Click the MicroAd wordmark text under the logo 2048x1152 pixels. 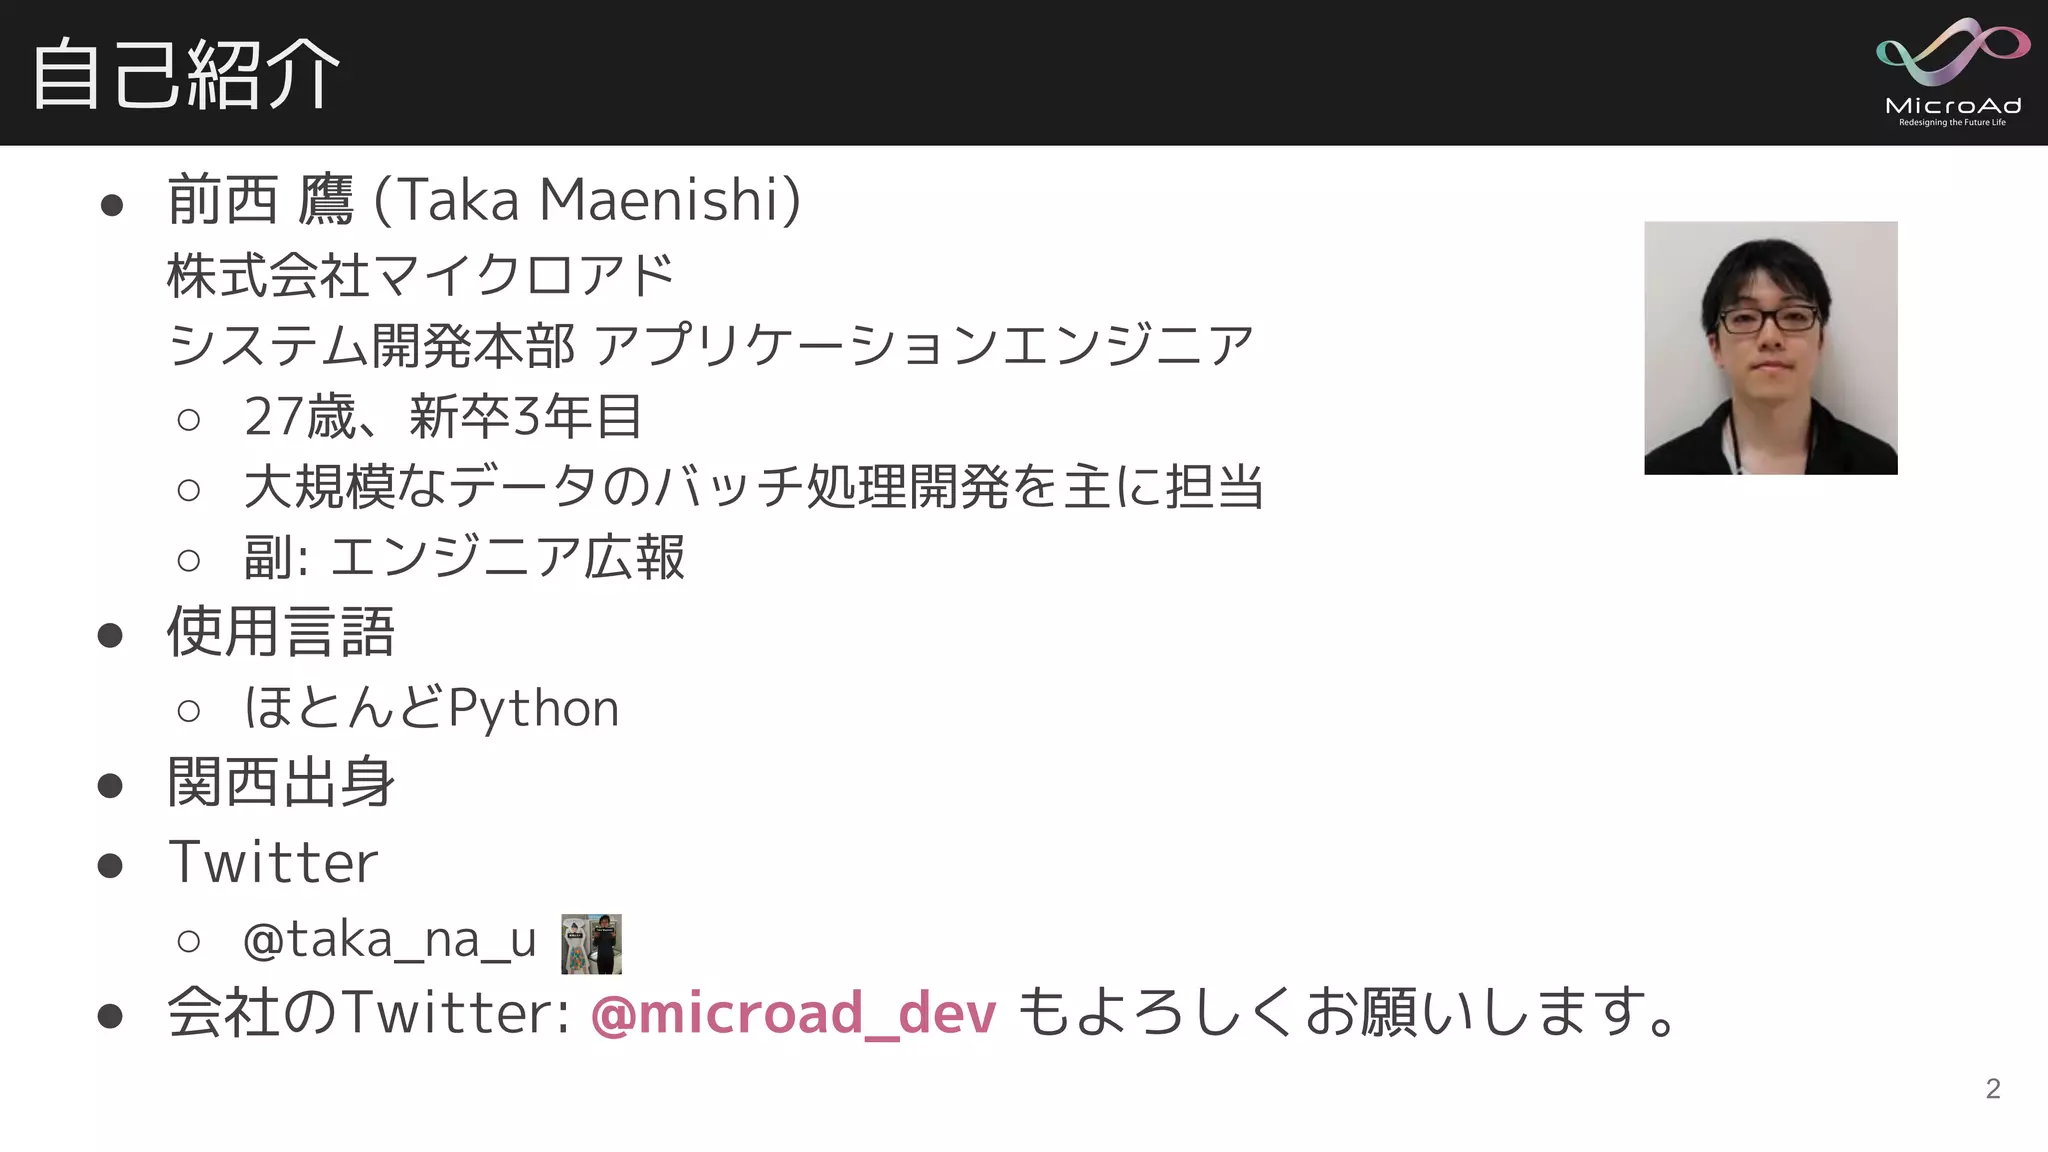[x=1952, y=105]
